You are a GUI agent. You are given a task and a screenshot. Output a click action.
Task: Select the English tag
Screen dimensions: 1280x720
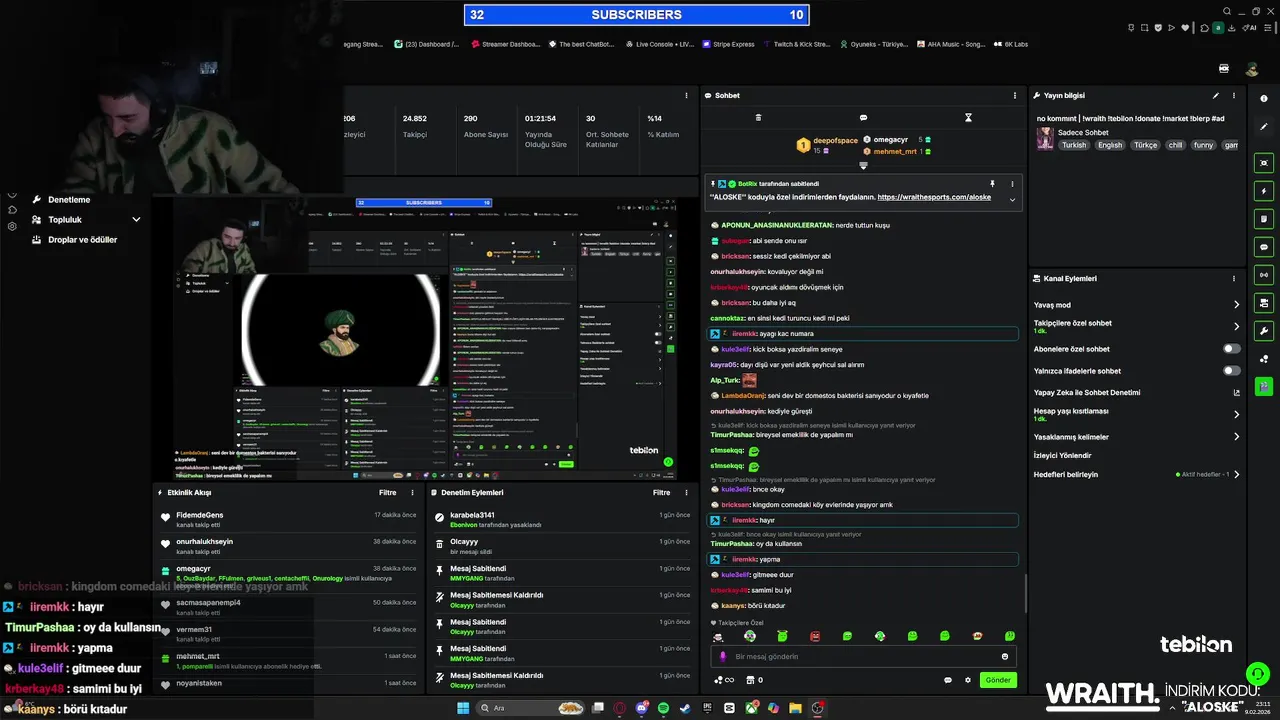click(1110, 145)
